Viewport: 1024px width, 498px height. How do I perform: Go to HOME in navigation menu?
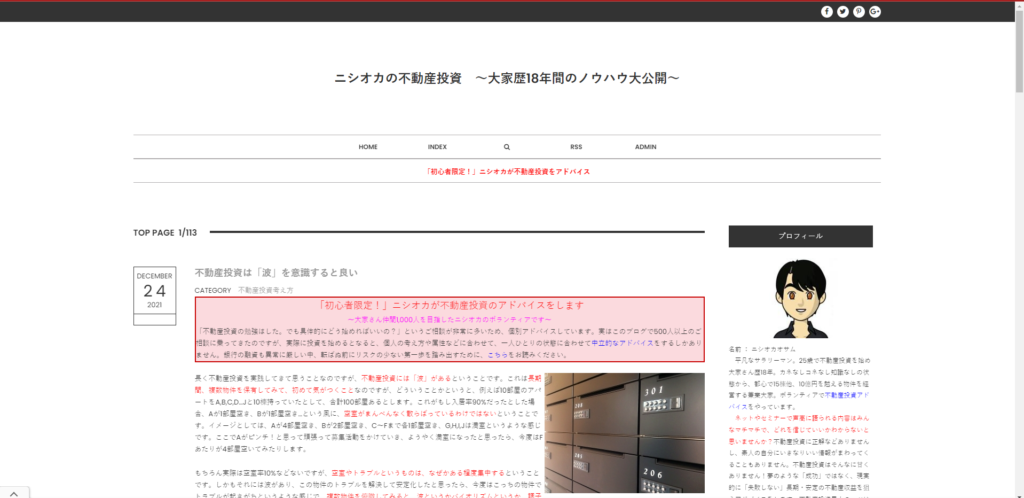(x=368, y=147)
